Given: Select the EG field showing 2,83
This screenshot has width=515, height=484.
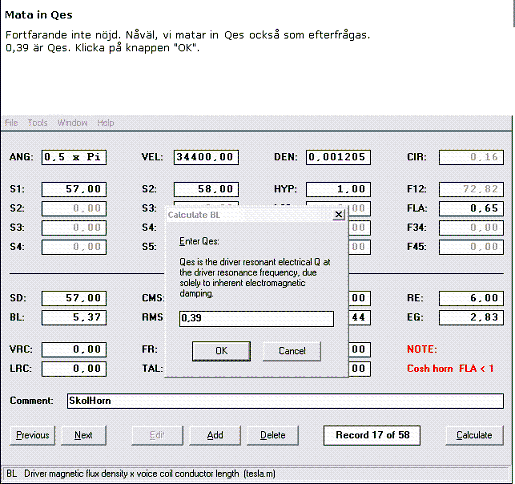Looking at the screenshot, I should pyautogui.click(x=471, y=317).
